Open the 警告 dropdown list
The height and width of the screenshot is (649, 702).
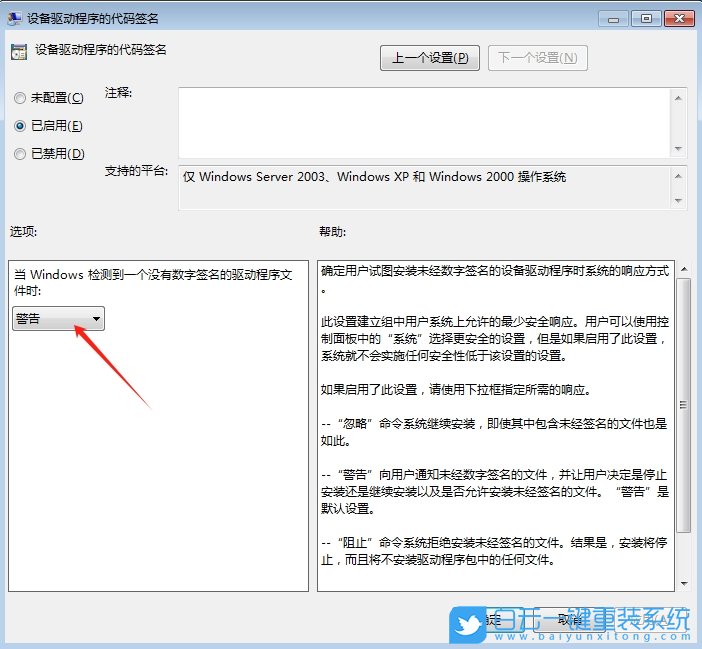point(59,319)
